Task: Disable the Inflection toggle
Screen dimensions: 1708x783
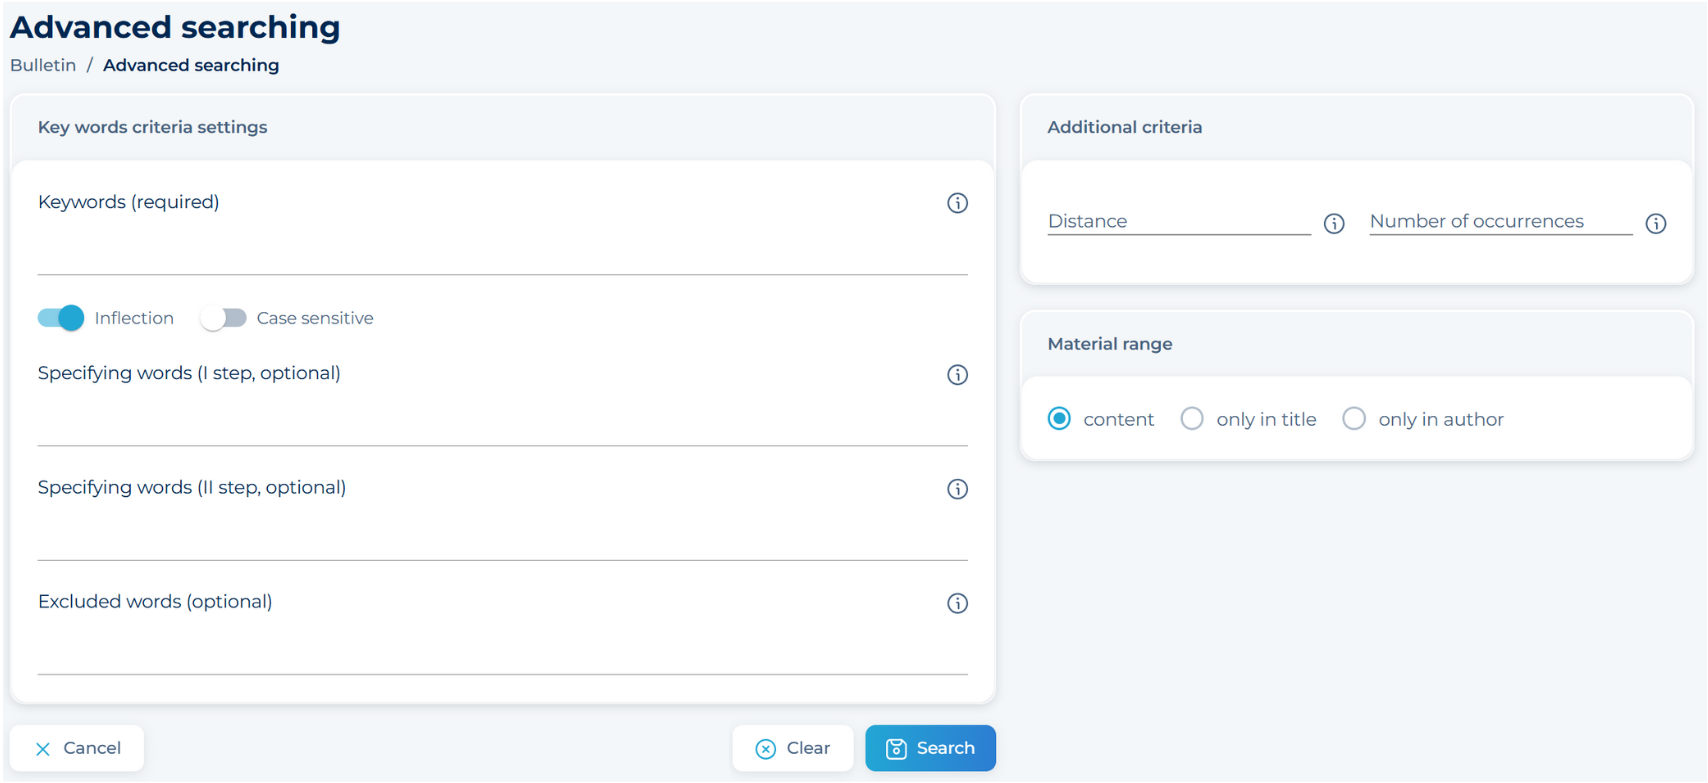Action: (61, 318)
